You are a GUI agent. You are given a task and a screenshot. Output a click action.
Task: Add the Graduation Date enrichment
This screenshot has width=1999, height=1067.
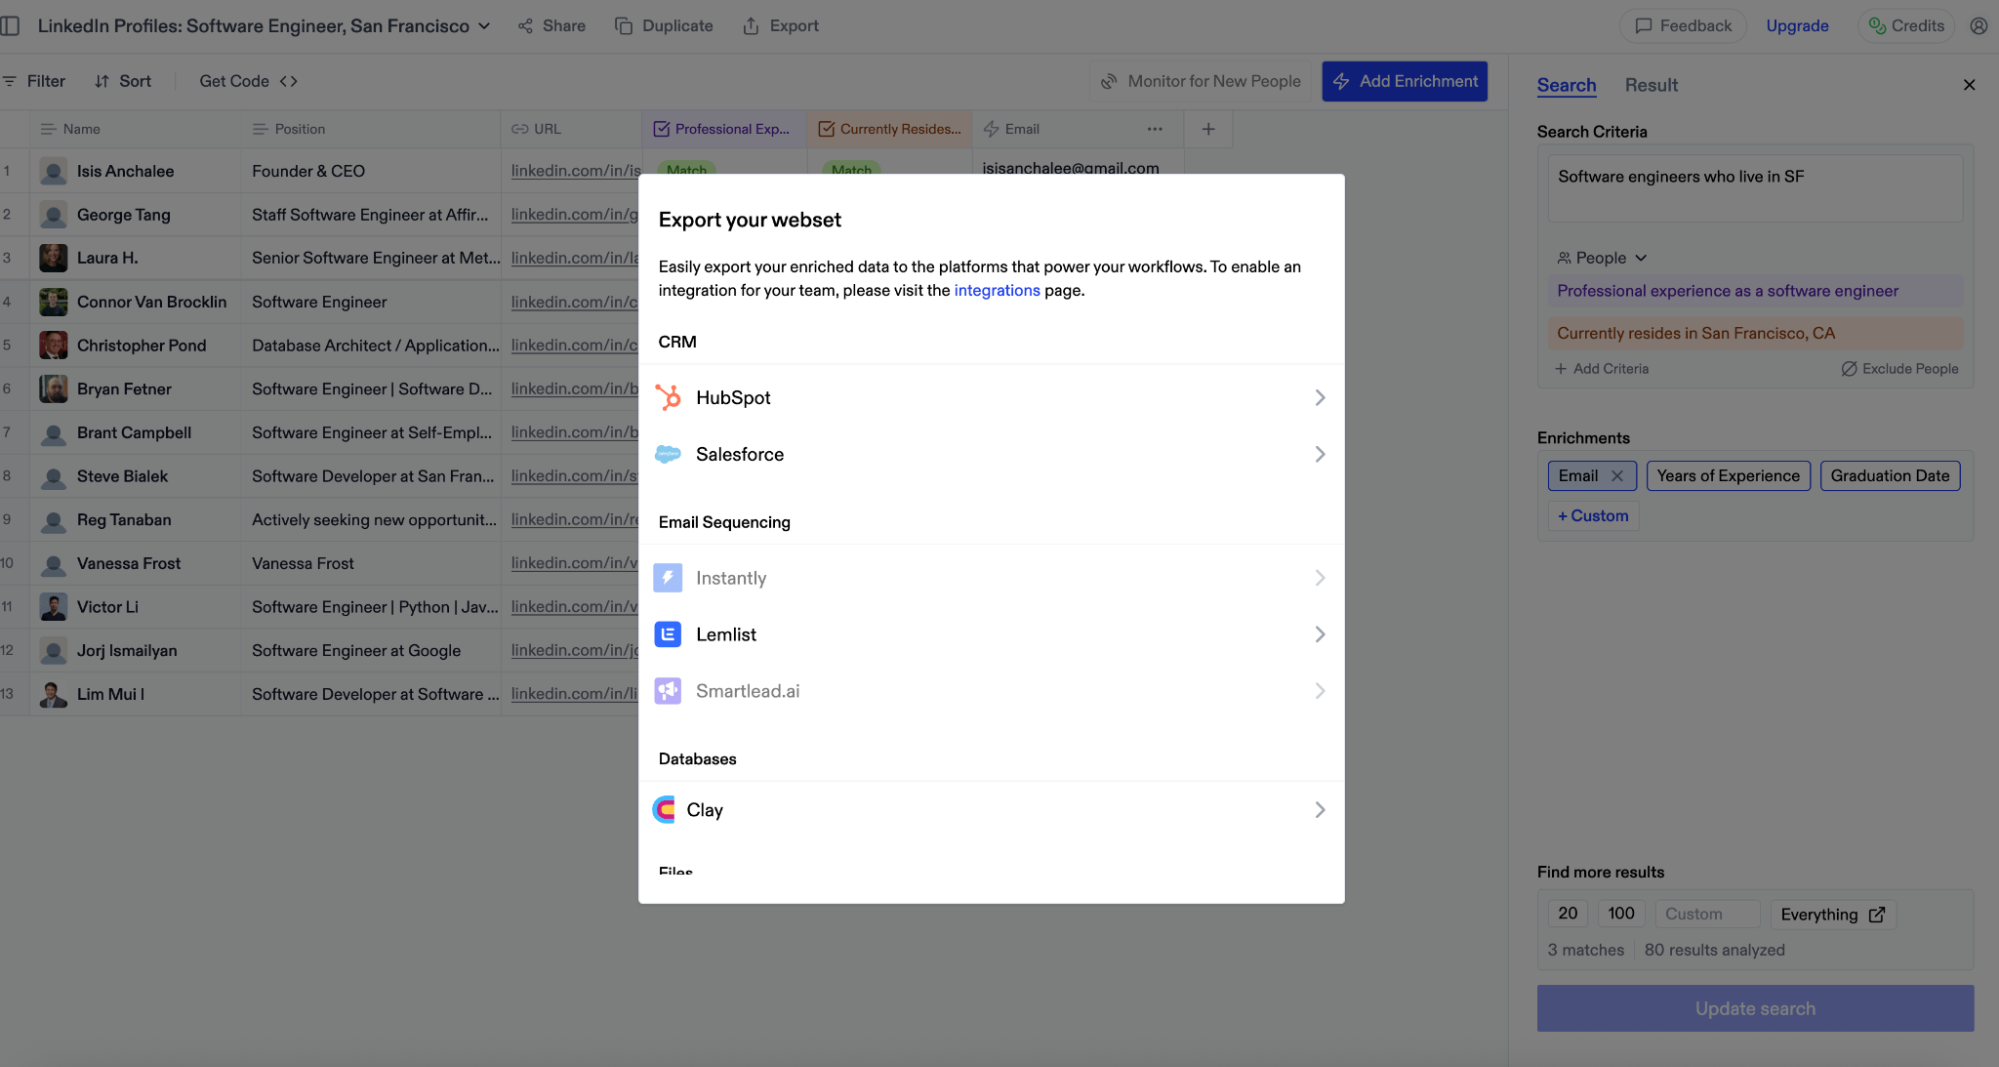pos(1889,476)
